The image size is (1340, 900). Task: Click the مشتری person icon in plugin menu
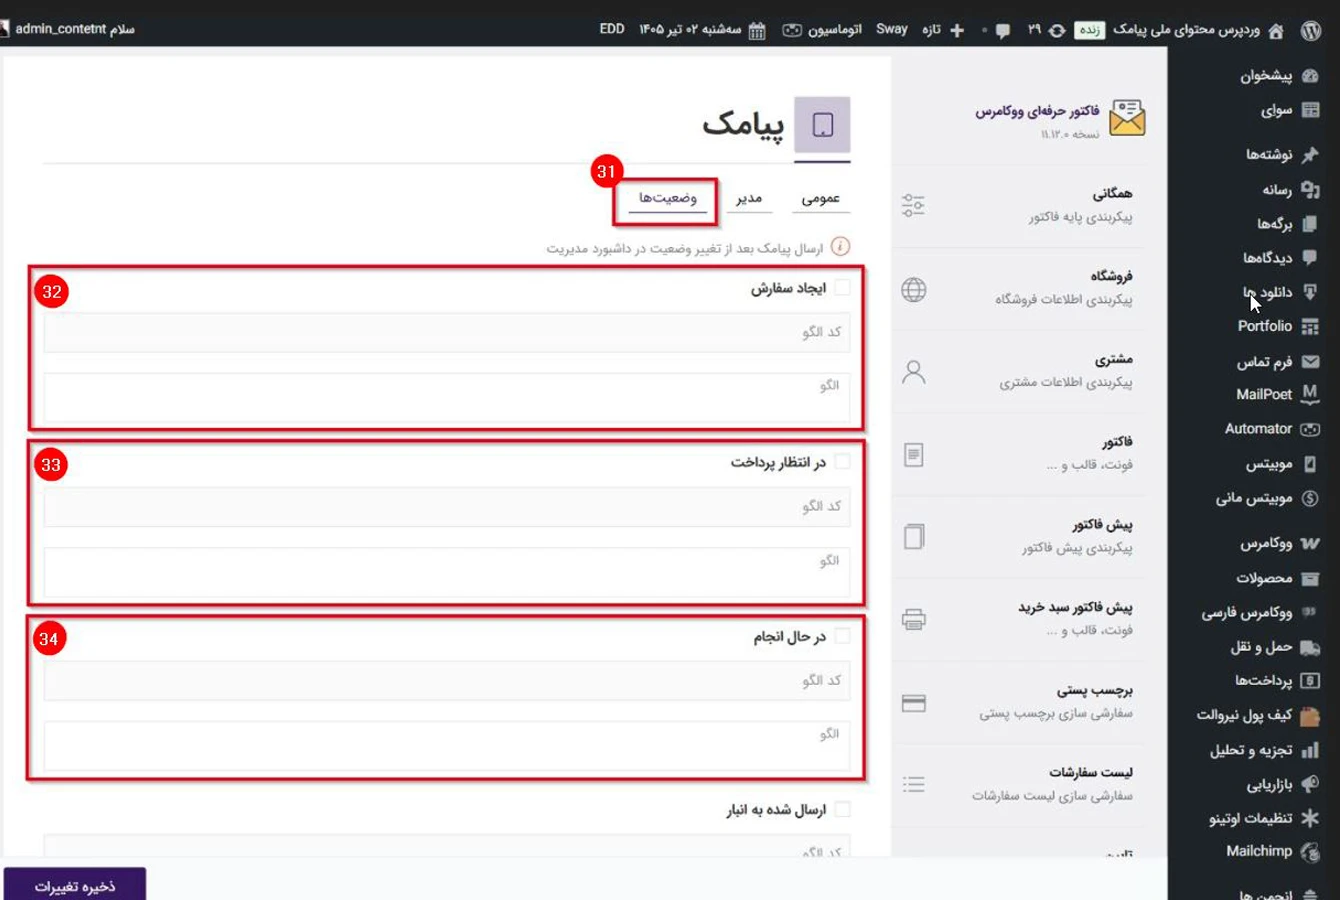point(913,372)
